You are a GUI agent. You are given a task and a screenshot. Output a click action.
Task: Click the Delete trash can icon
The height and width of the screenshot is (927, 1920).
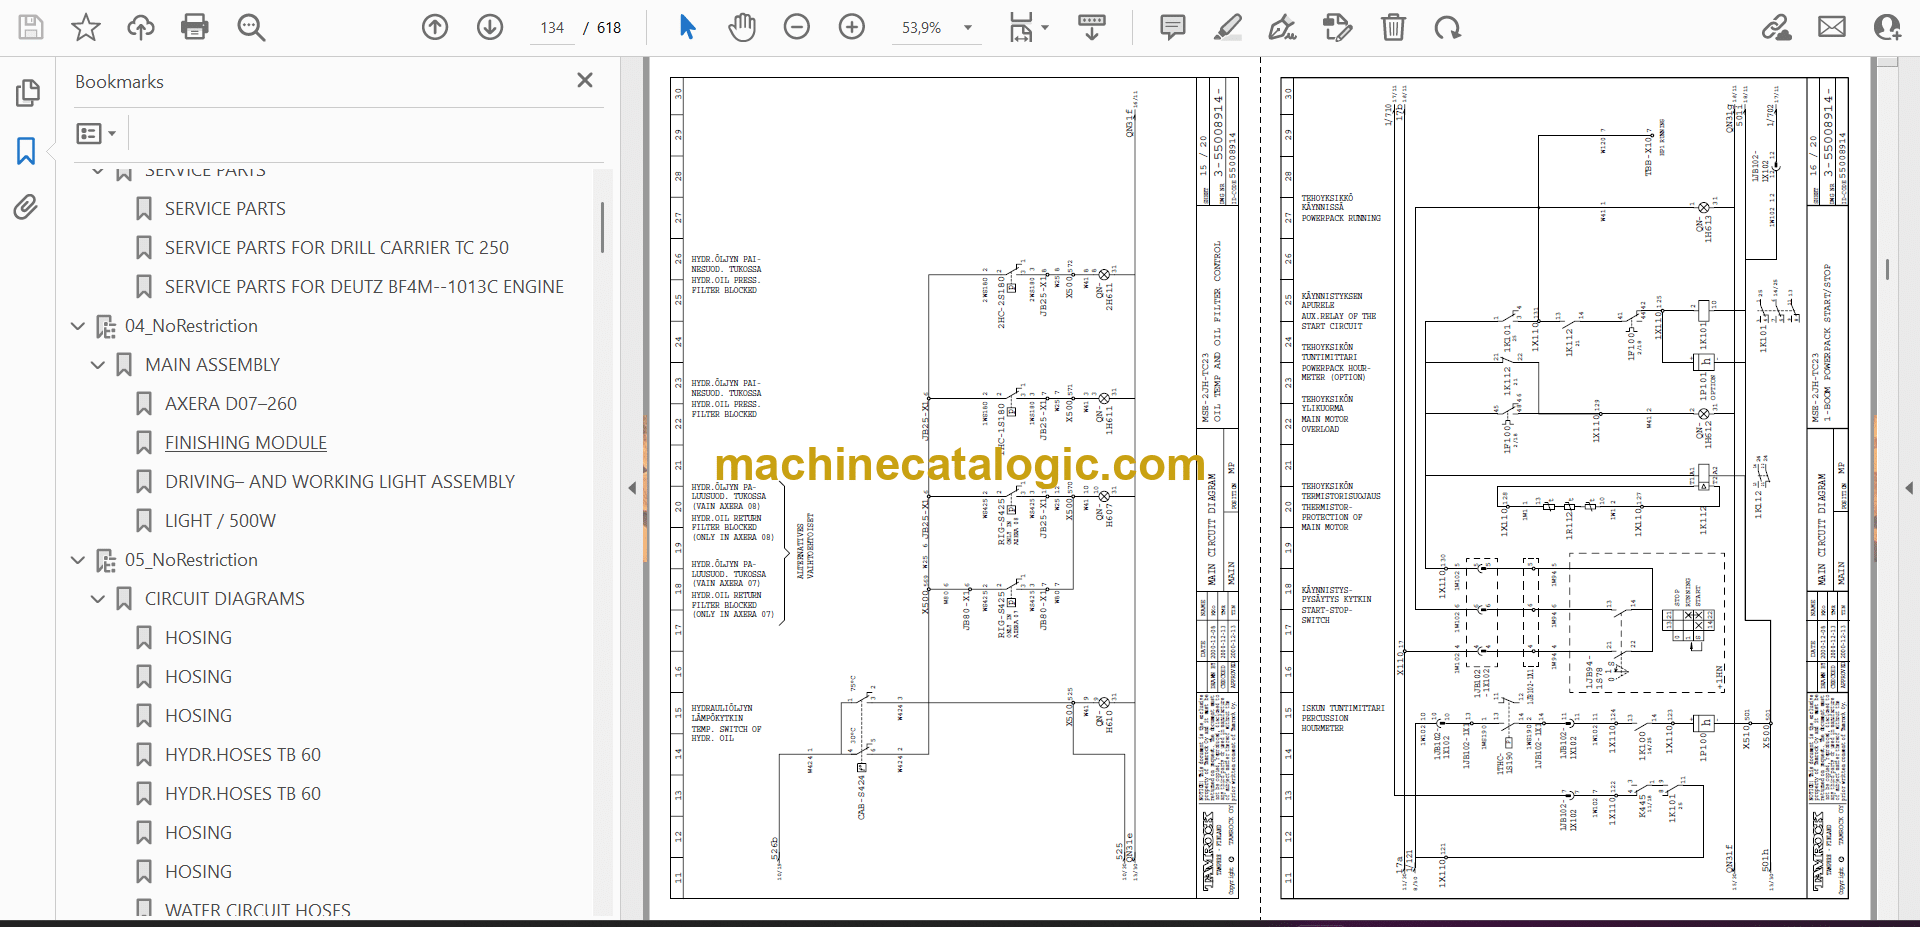pos(1392,27)
